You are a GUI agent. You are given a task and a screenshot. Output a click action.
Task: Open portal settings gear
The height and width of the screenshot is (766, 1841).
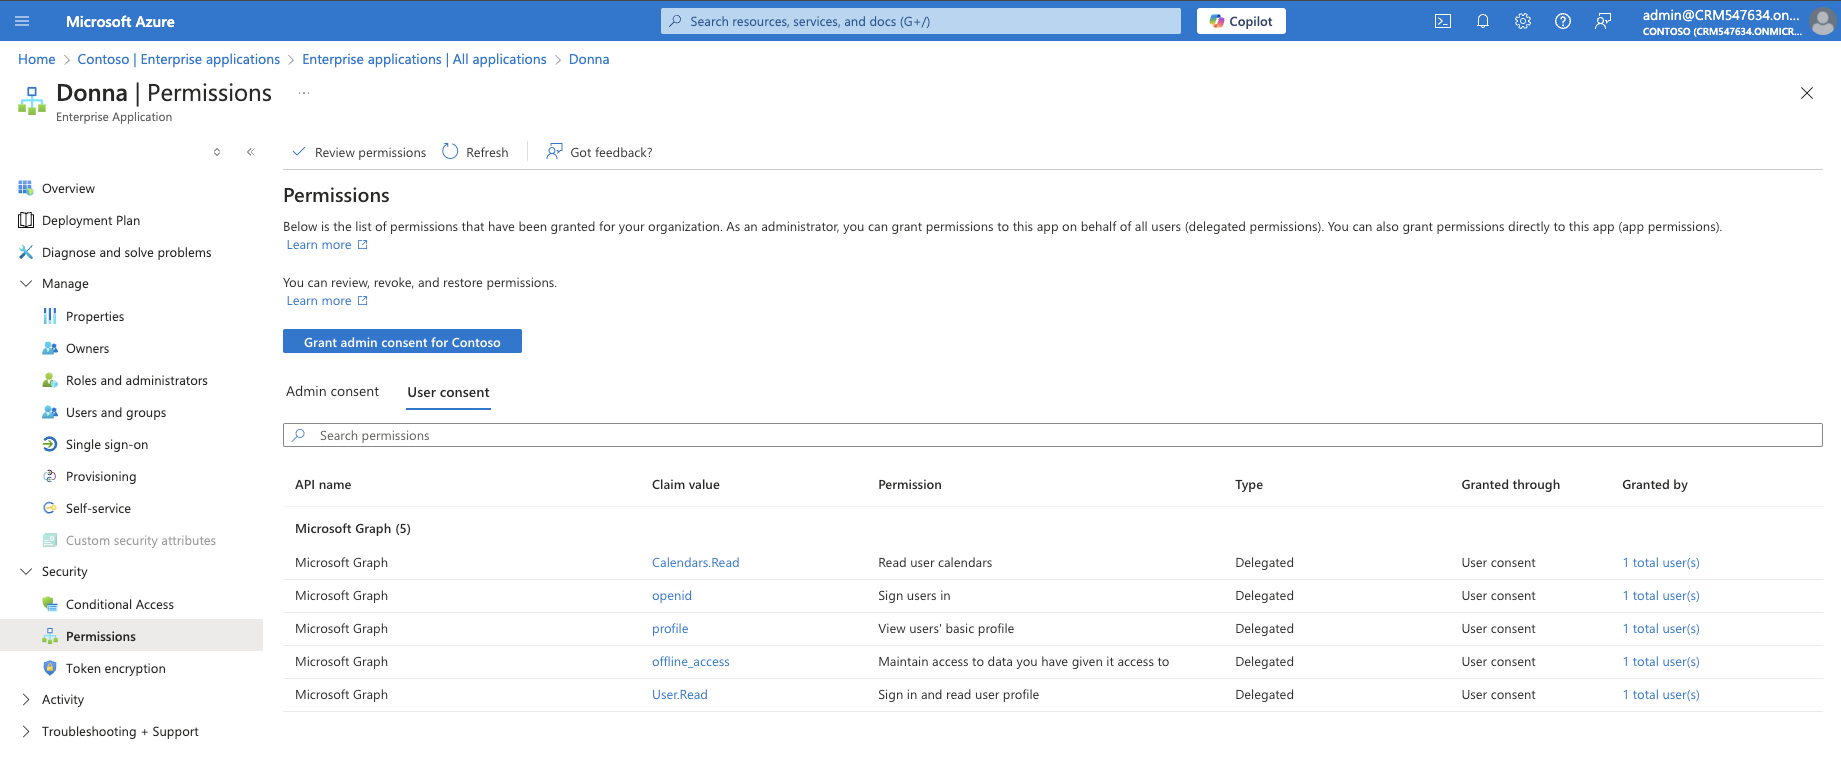click(1523, 21)
